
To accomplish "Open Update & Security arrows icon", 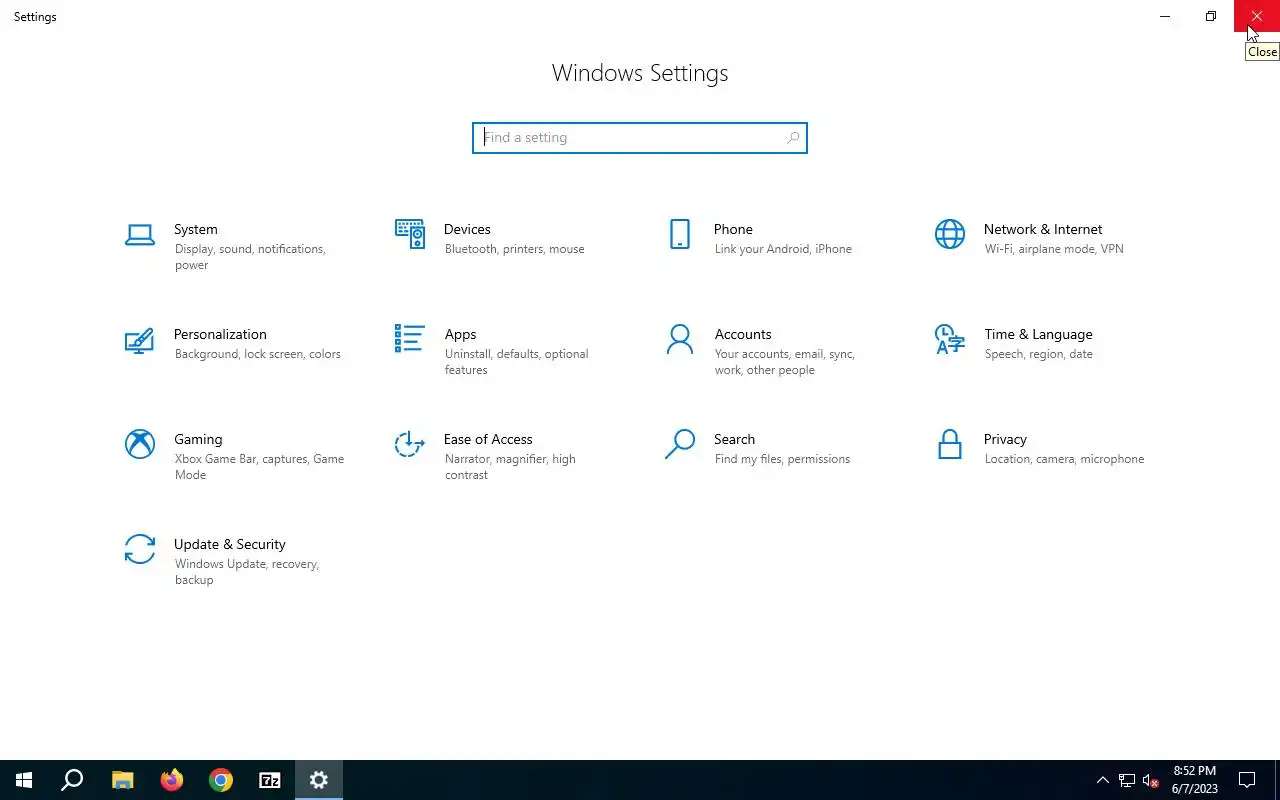I will click(x=140, y=549).
